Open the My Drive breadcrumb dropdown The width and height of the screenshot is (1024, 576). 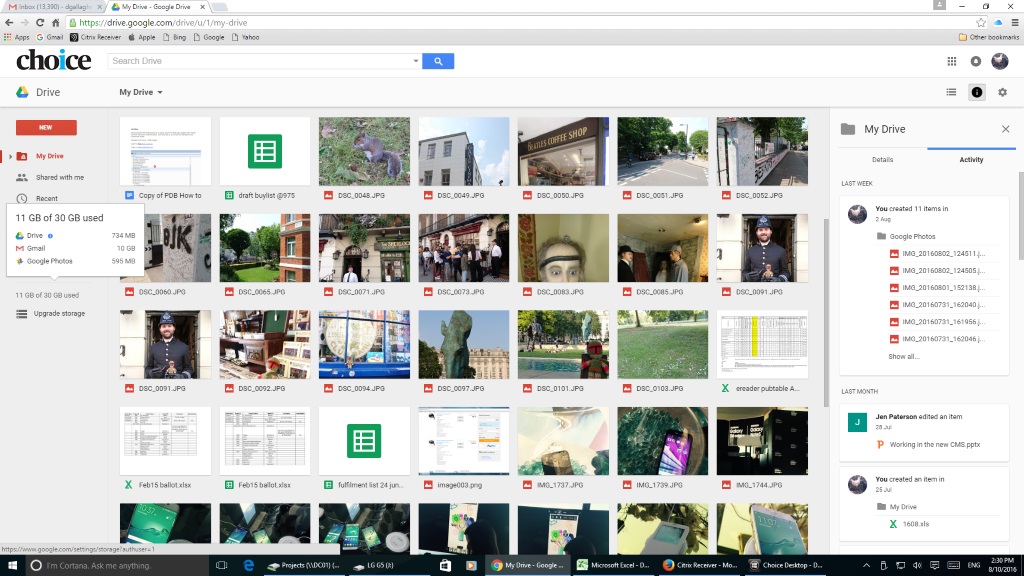point(141,92)
